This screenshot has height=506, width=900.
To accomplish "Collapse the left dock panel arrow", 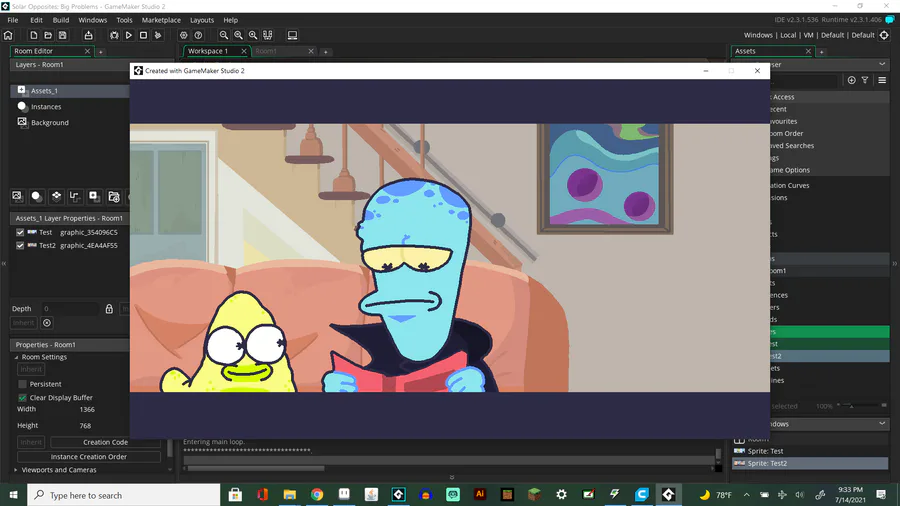I will coord(3,263).
